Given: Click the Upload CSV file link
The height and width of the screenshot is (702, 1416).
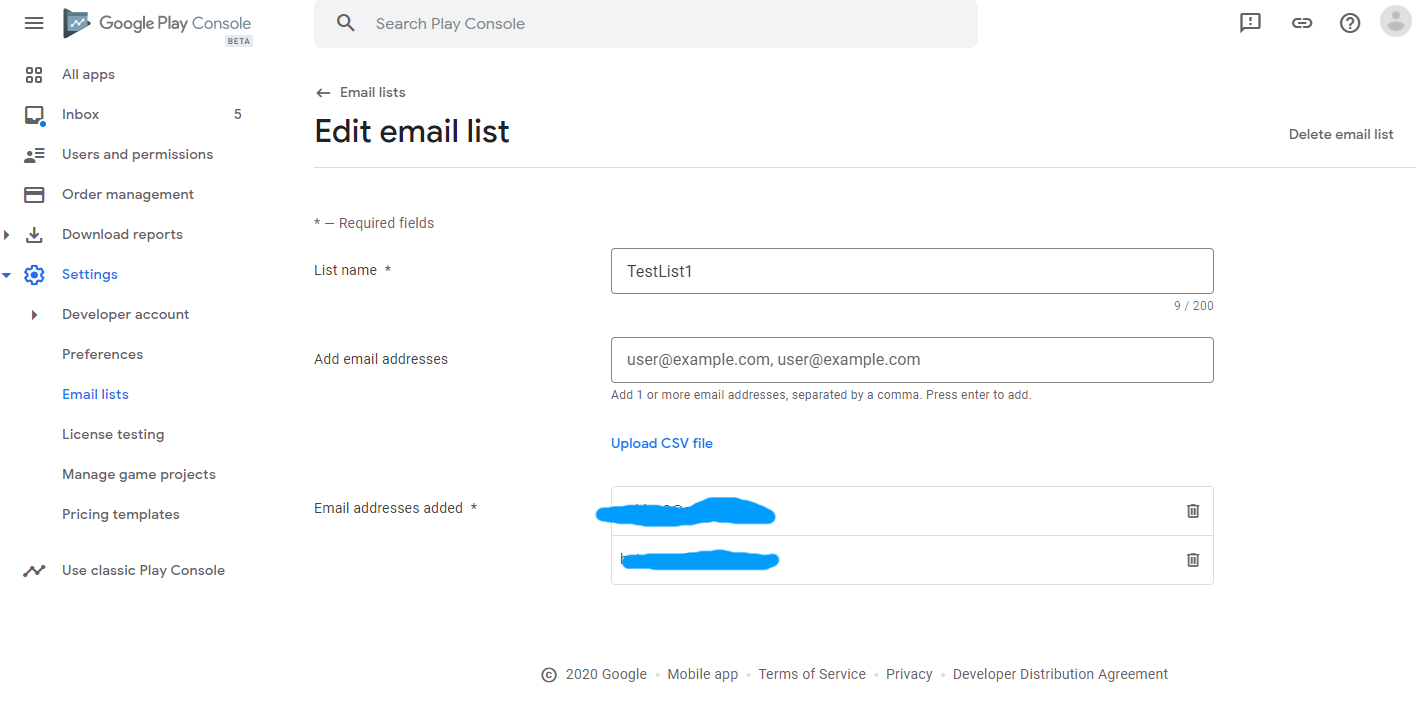Looking at the screenshot, I should pos(662,444).
